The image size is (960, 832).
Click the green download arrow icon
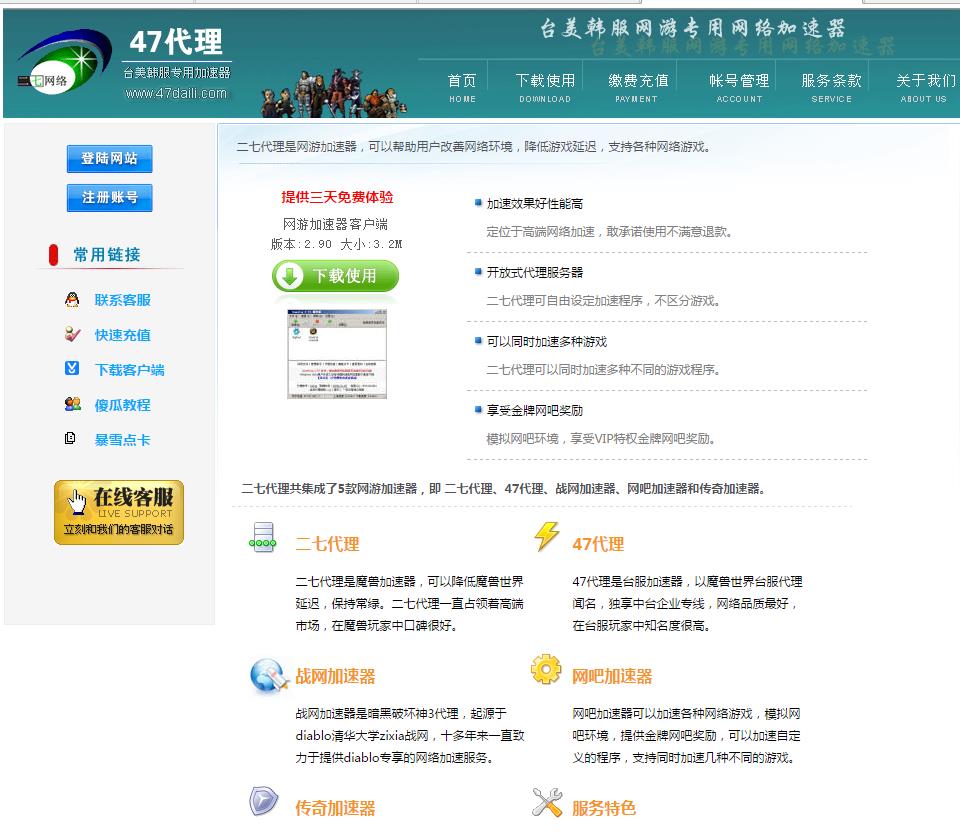pyautogui.click(x=290, y=276)
